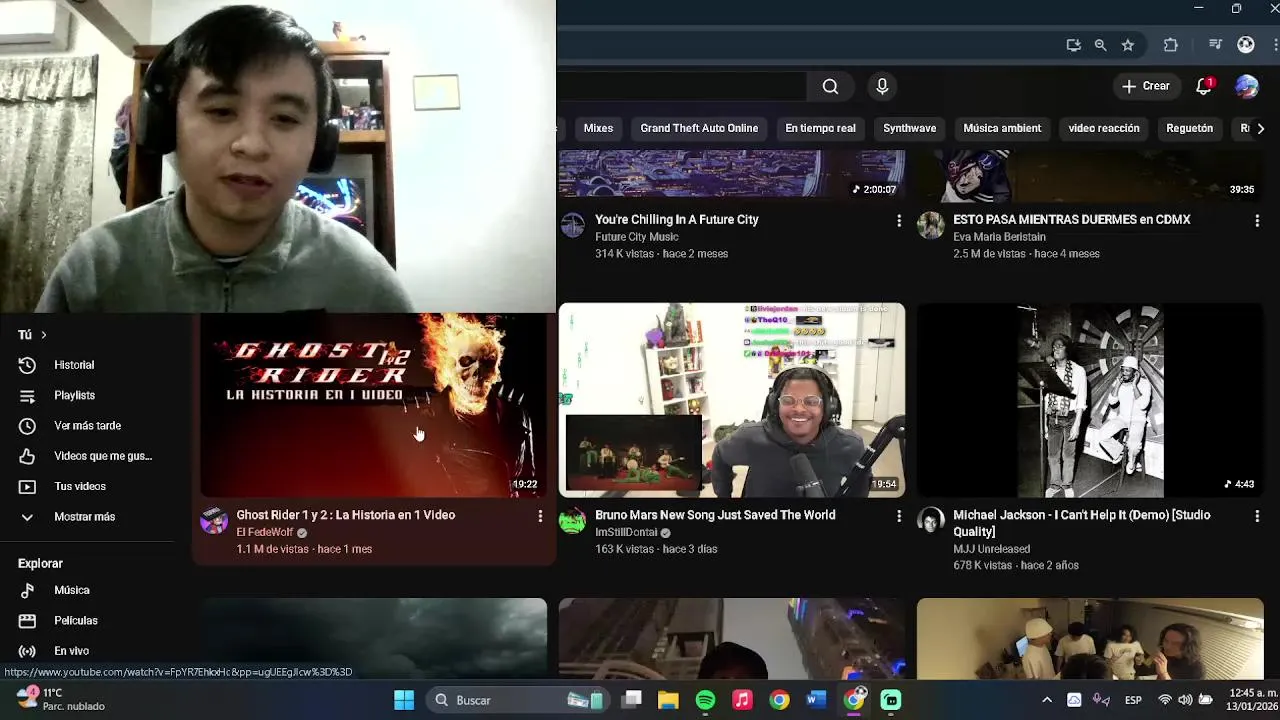Click the zoom magnifier icon in address bar

[x=1100, y=45]
